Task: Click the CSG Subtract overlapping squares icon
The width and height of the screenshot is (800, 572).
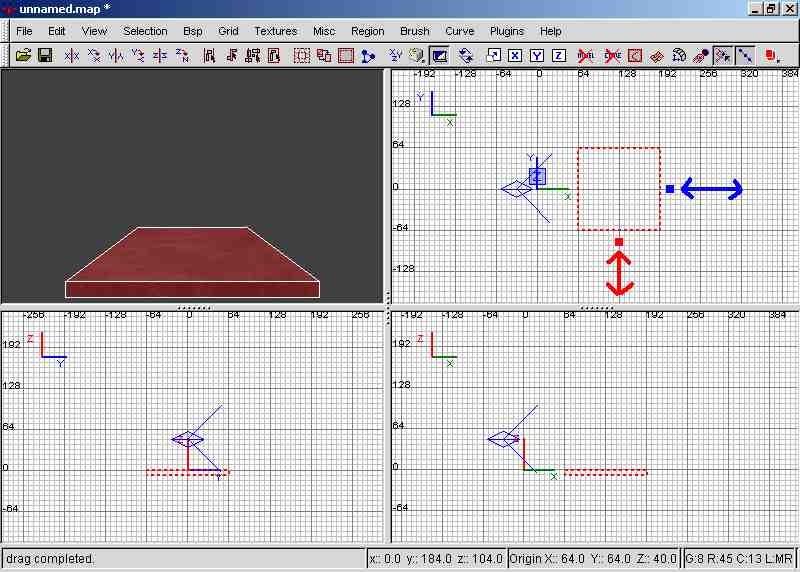Action: pos(323,56)
